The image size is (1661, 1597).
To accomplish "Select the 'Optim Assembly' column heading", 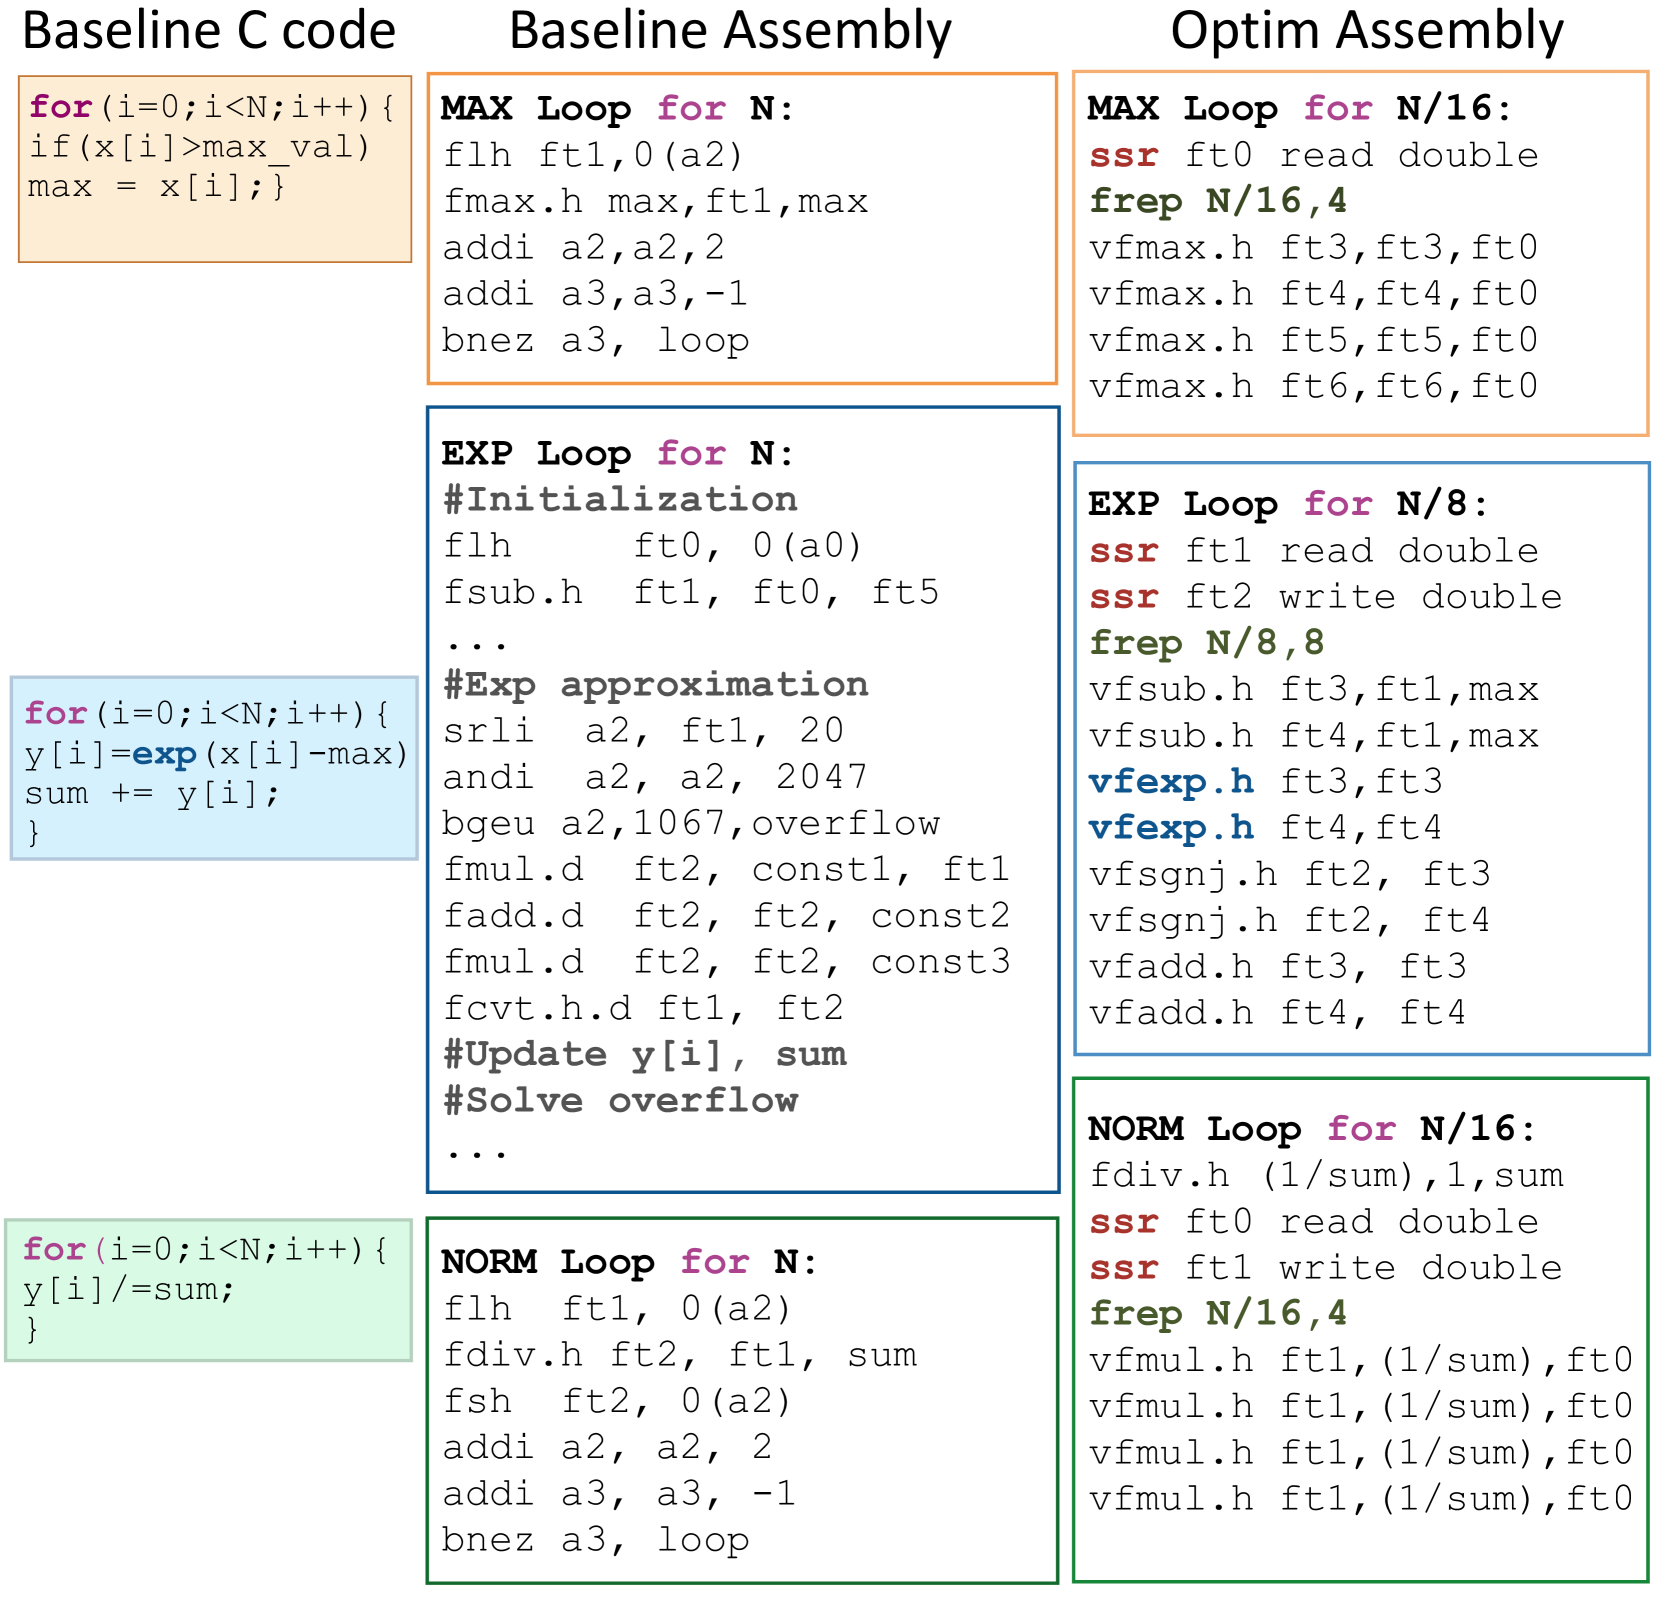I will [1366, 31].
